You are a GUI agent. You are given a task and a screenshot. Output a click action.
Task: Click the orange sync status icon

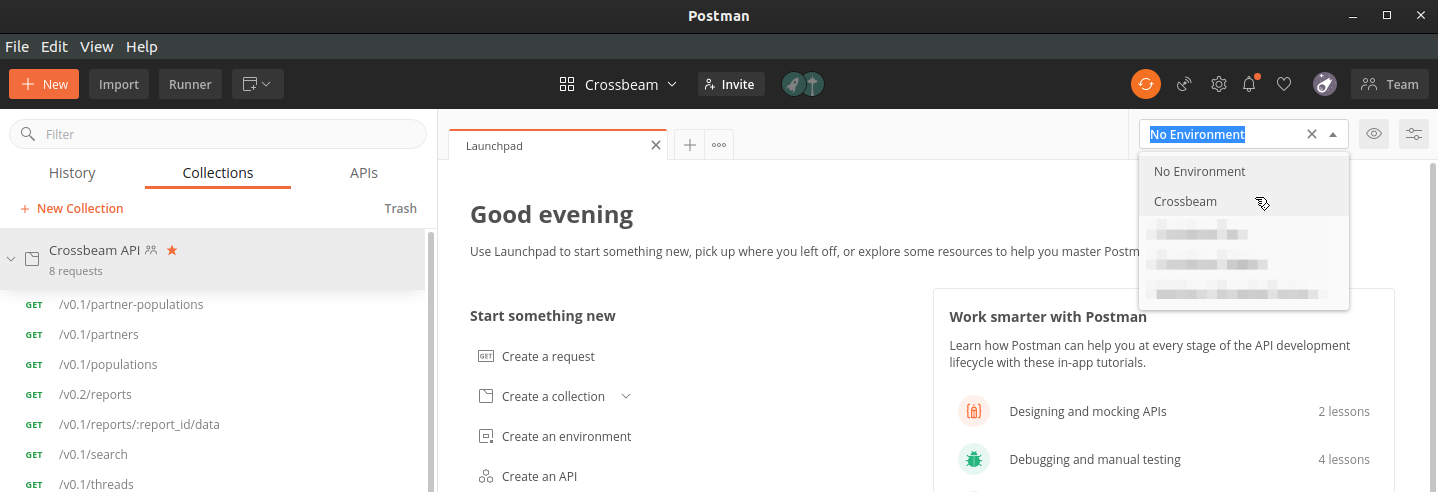[x=1146, y=84]
